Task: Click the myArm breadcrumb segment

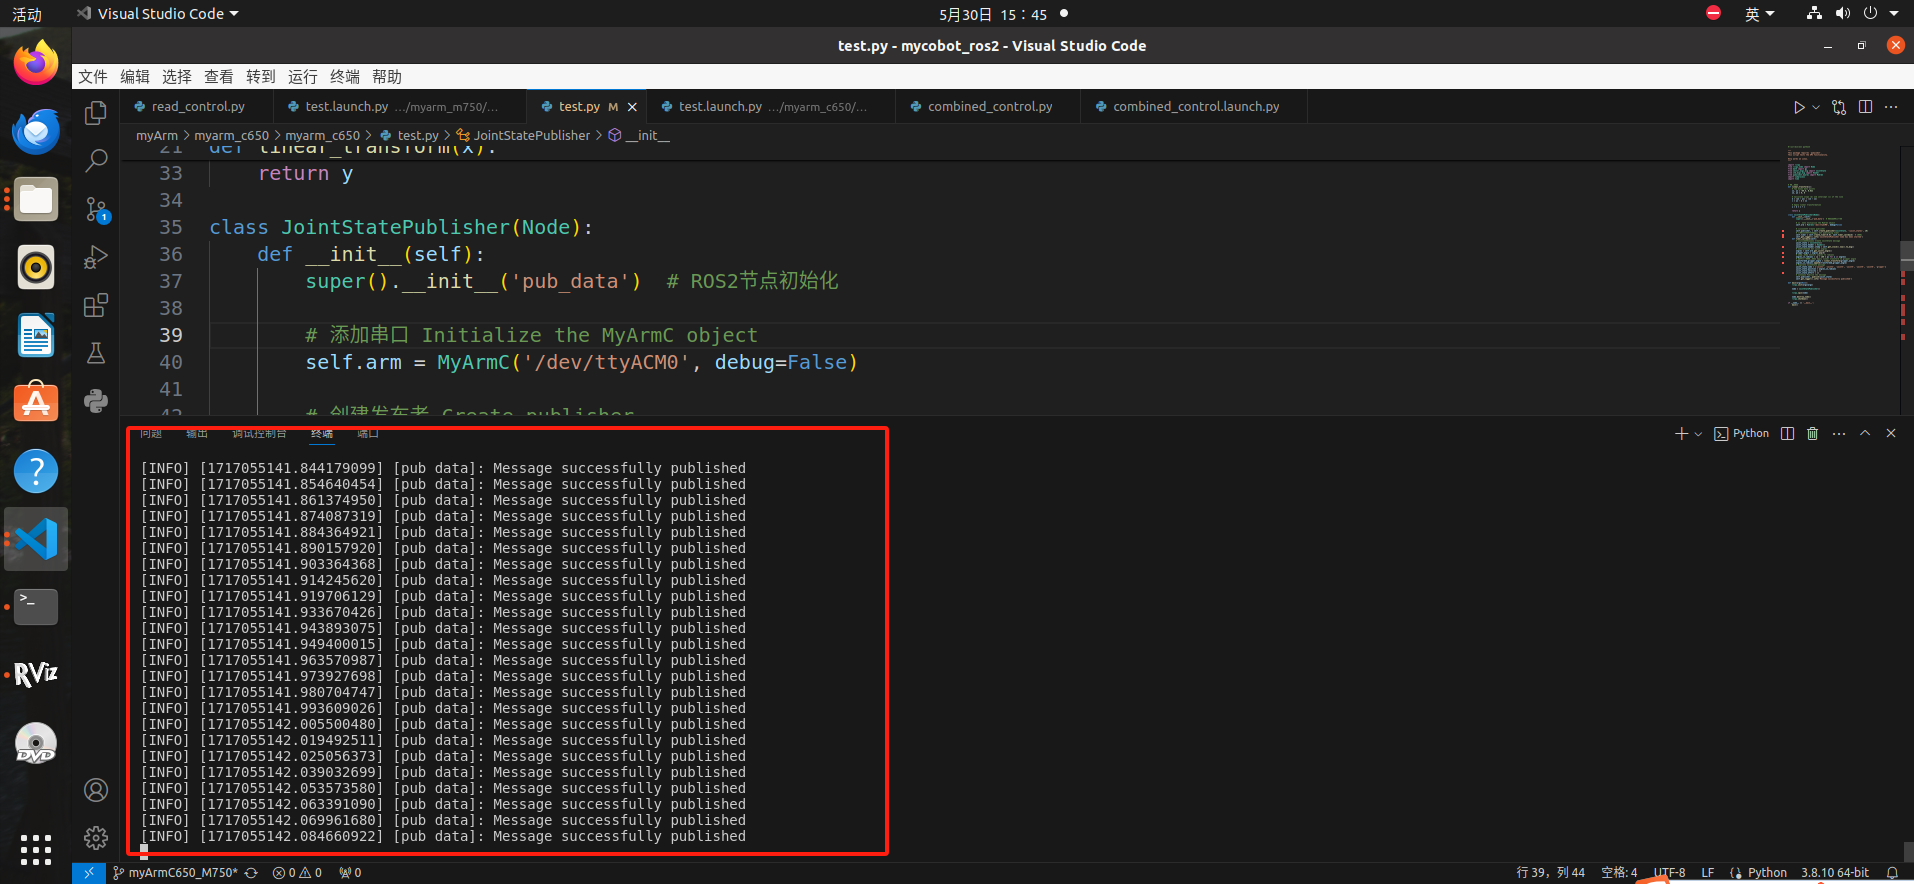Action: (x=157, y=135)
